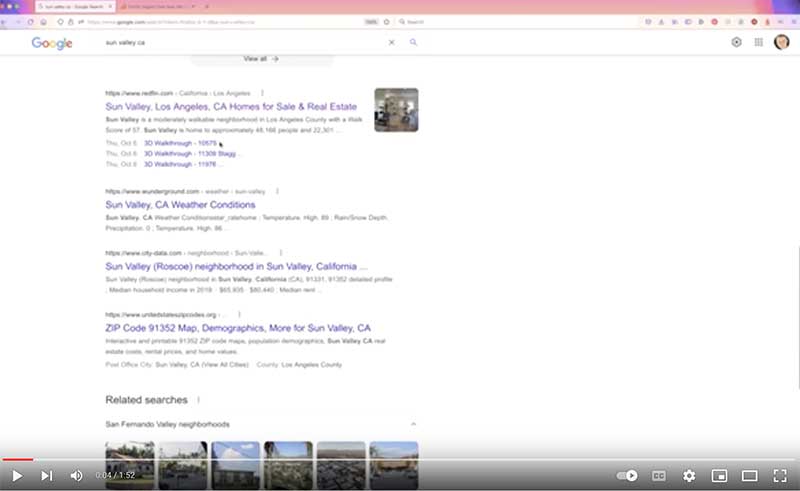The height and width of the screenshot is (491, 800).
Task: Open the Redfin result thumbnail image
Action: point(396,110)
